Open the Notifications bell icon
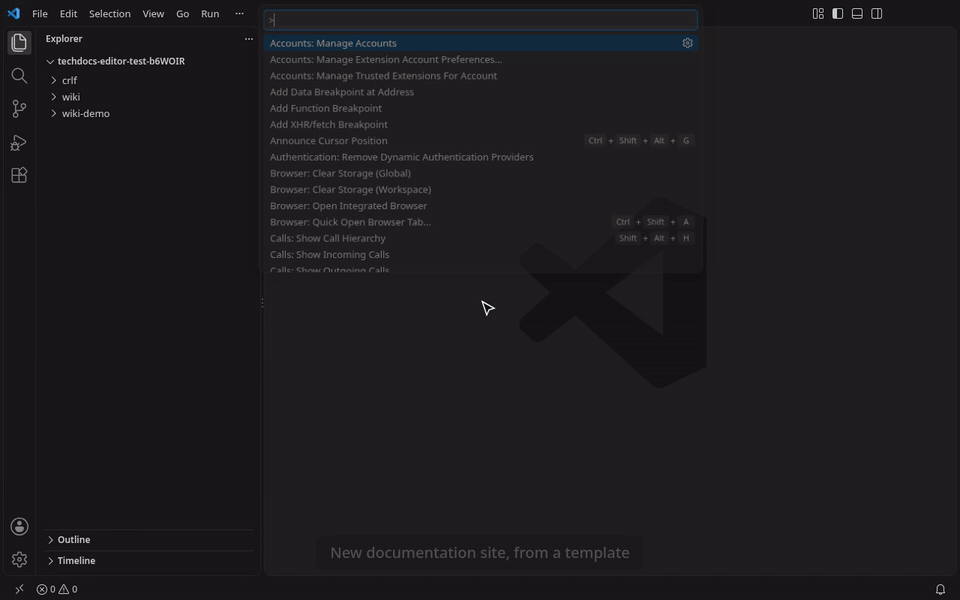 coord(940,589)
